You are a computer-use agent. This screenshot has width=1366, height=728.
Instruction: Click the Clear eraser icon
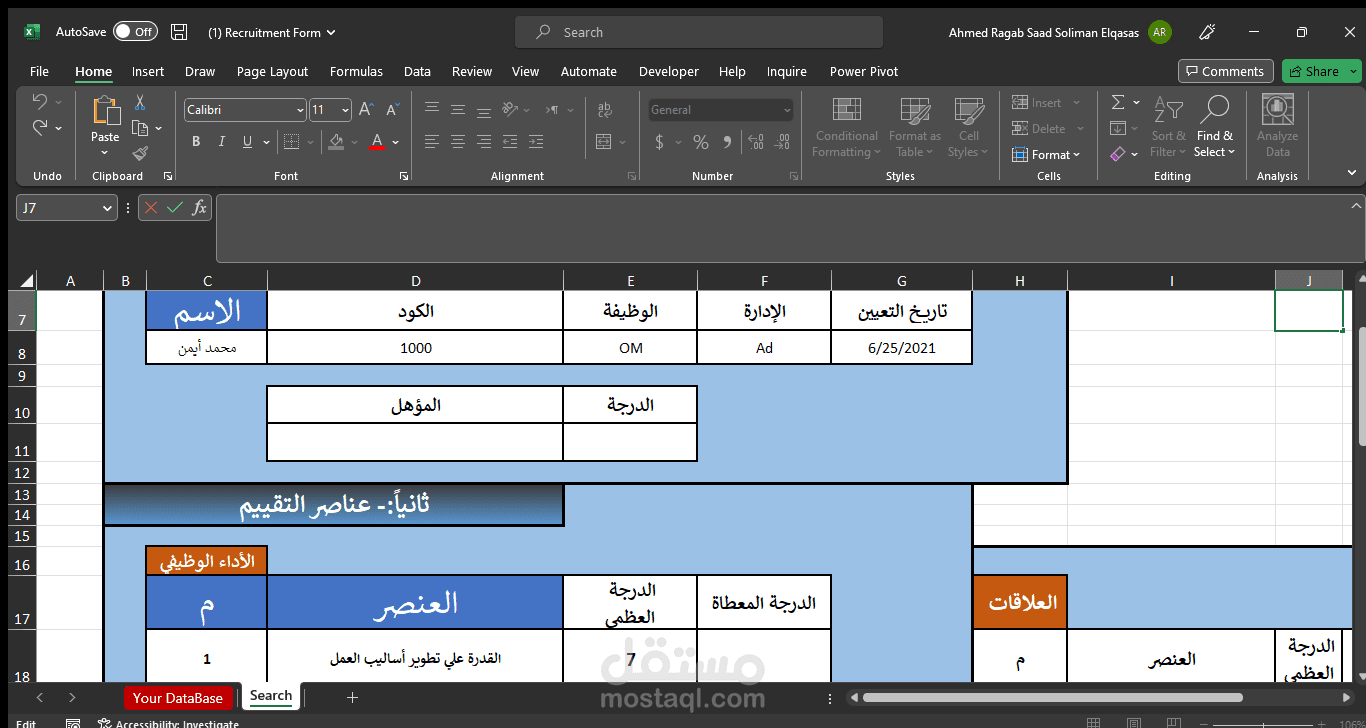tap(1118, 154)
